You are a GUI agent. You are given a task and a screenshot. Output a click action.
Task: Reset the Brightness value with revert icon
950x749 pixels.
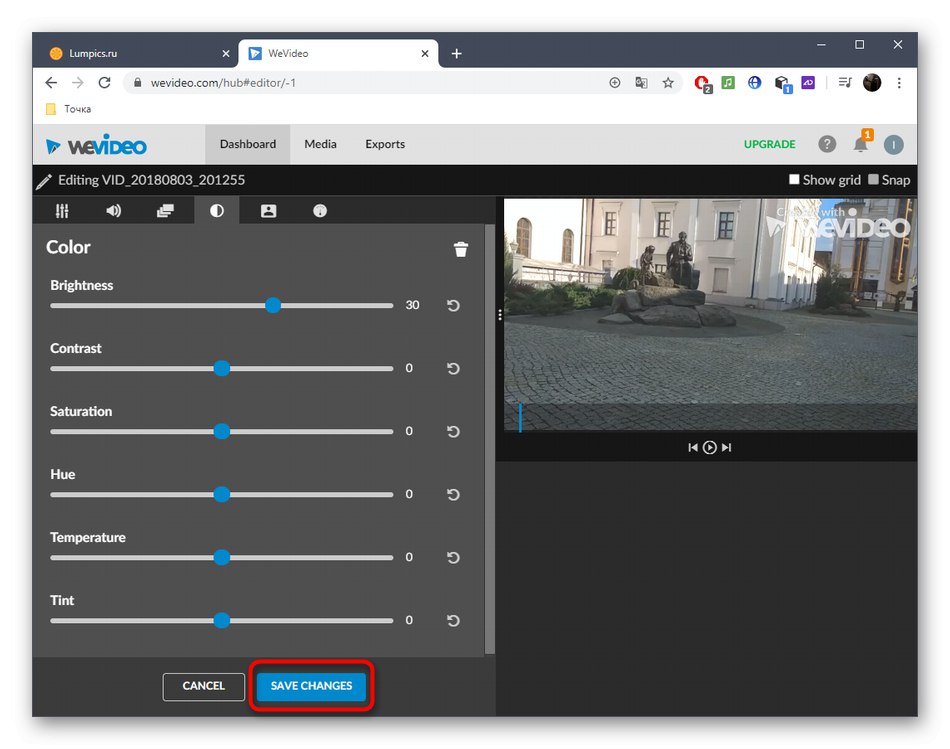(452, 305)
